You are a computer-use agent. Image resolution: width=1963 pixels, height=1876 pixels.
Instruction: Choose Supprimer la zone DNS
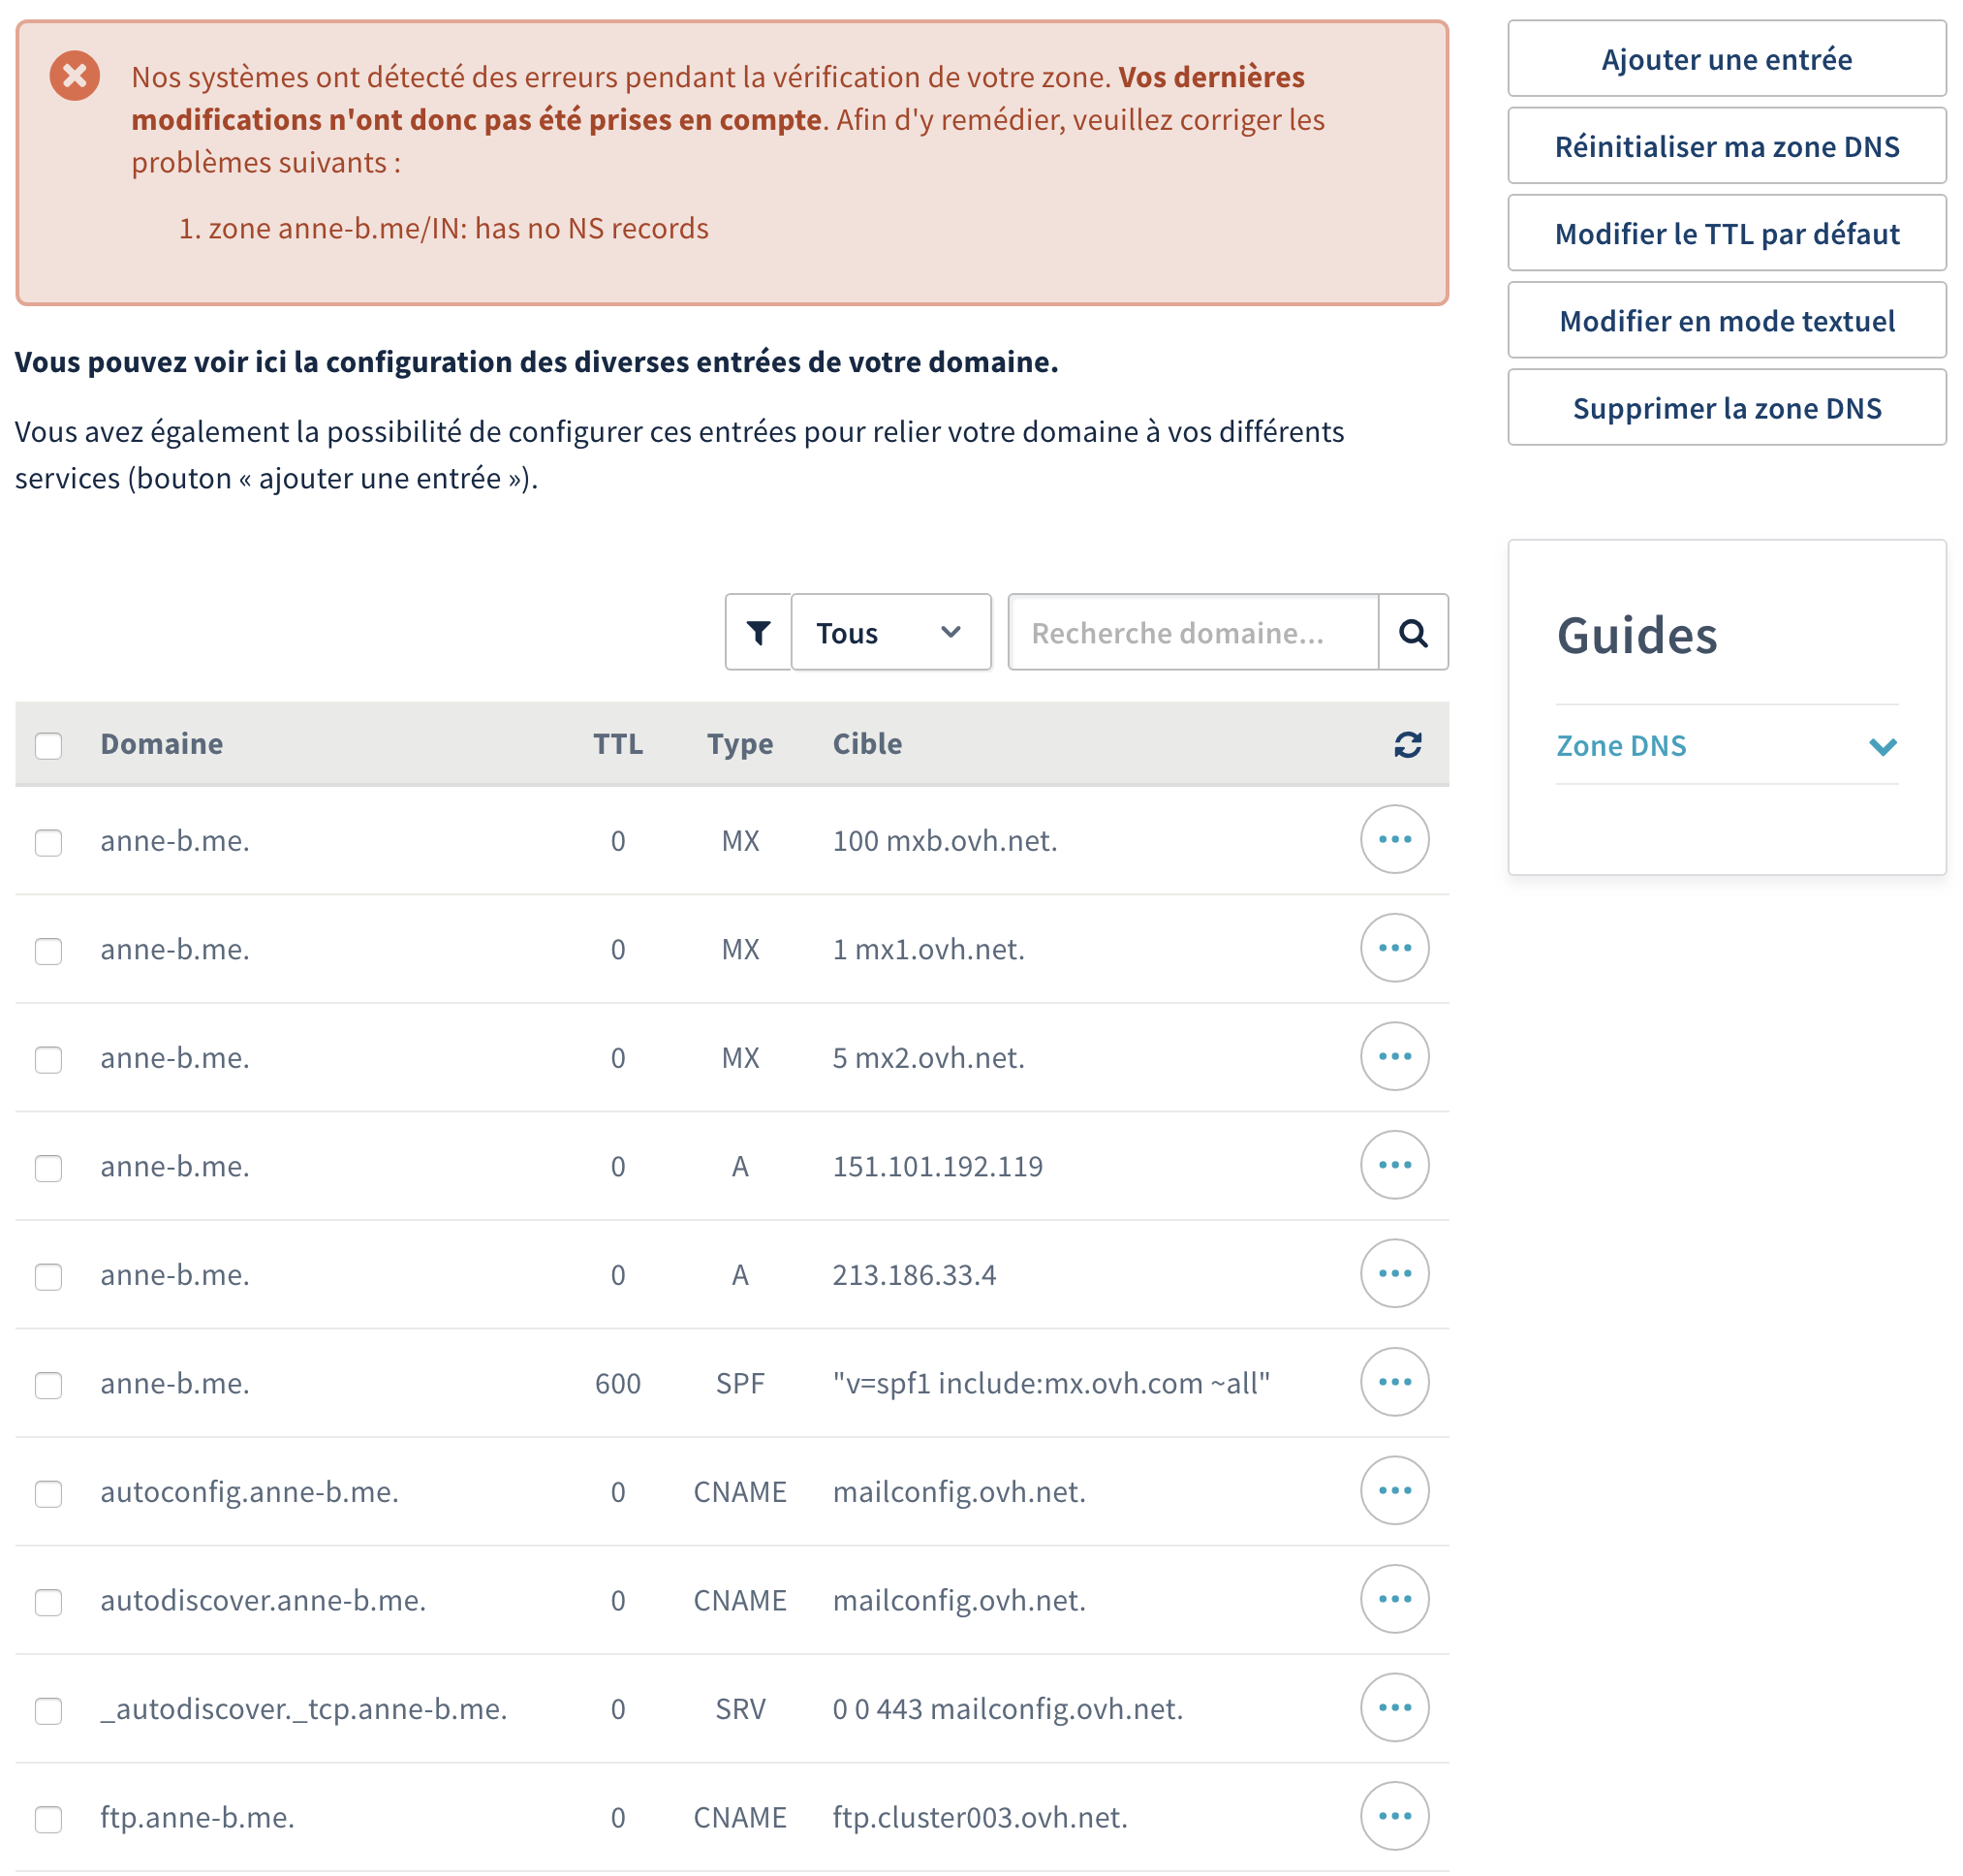(x=1726, y=408)
